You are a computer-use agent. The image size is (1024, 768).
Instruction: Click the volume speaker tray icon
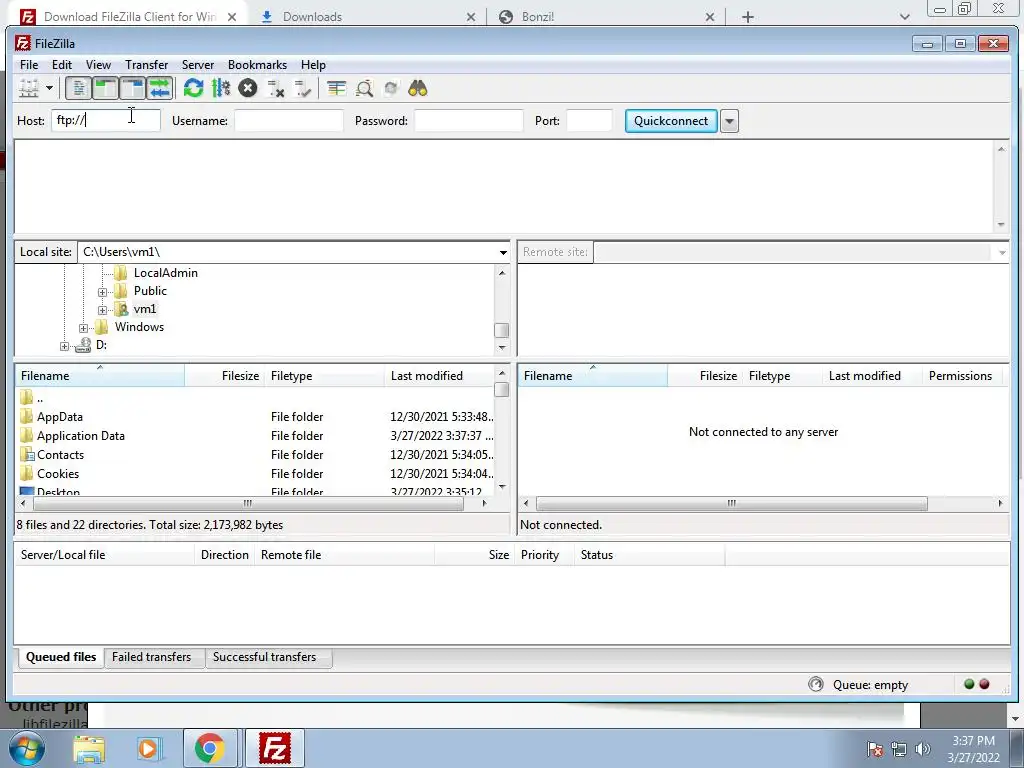923,748
